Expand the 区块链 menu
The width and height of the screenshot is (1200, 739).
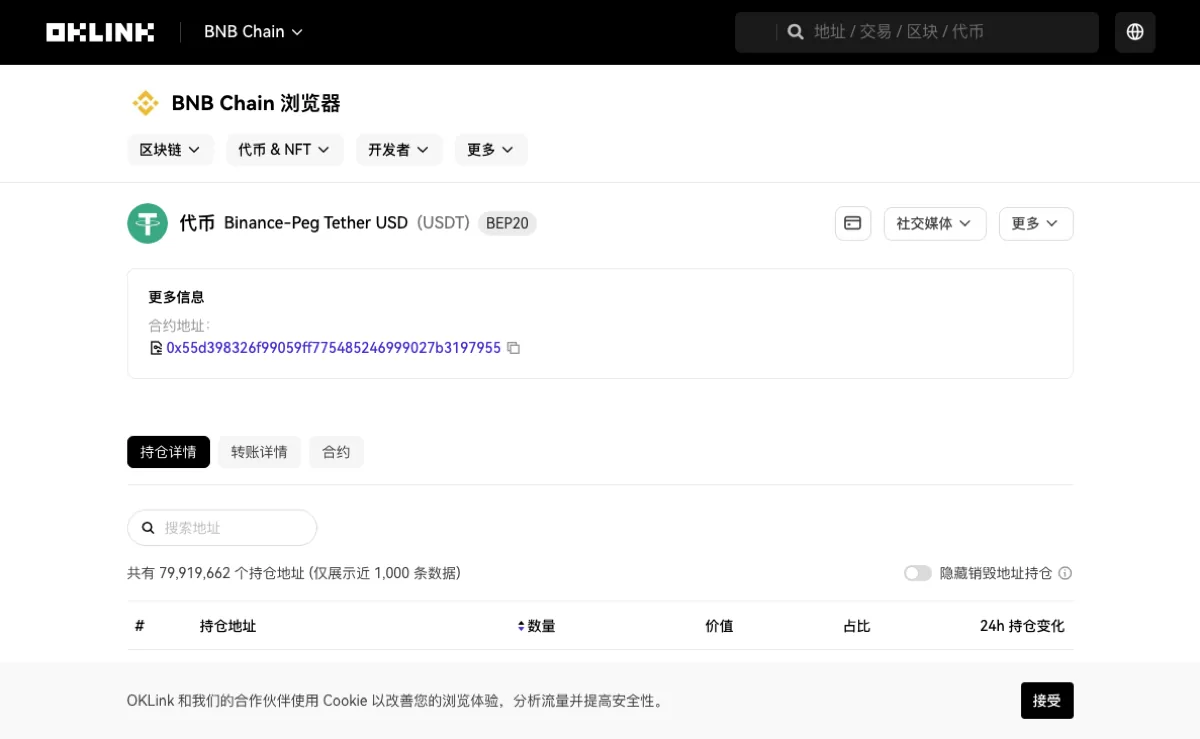pos(170,150)
